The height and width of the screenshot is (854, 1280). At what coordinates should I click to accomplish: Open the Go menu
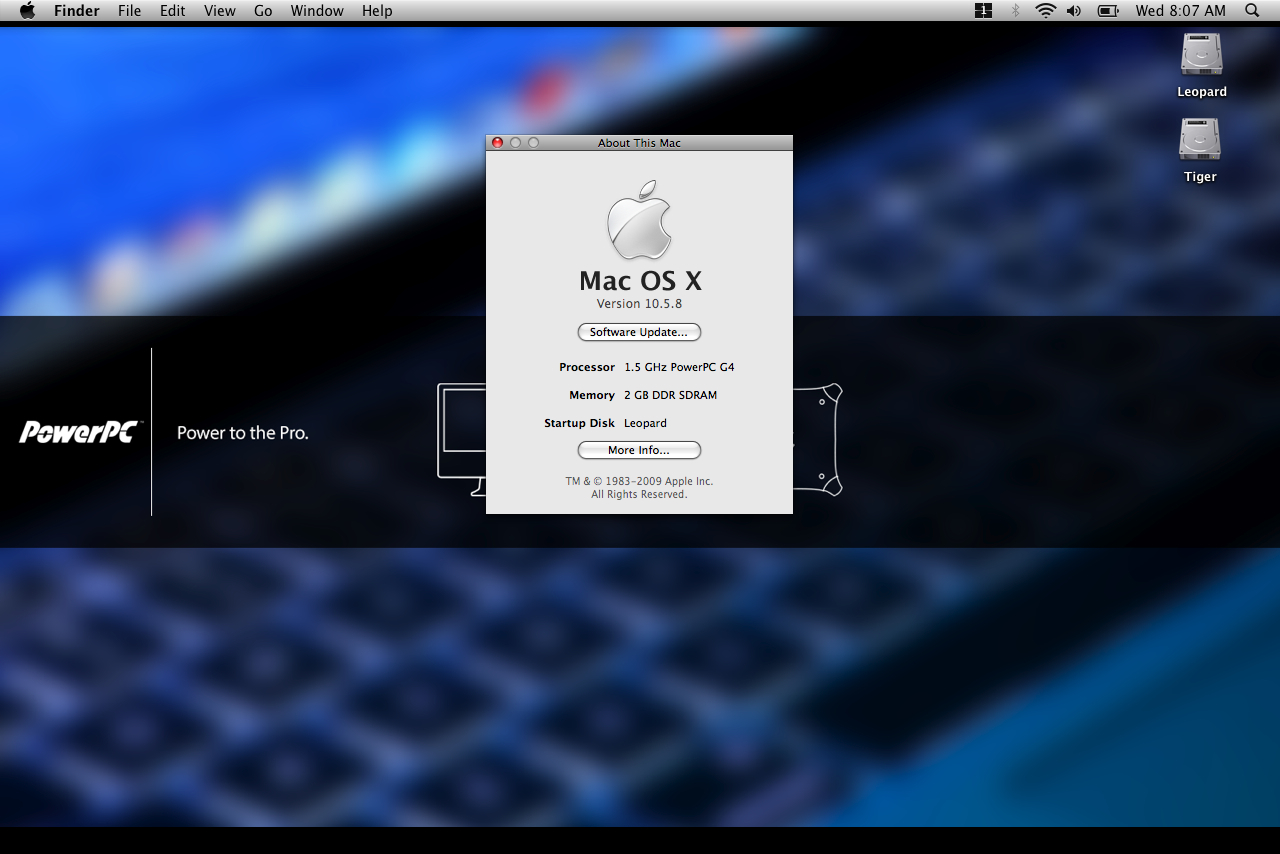click(263, 11)
